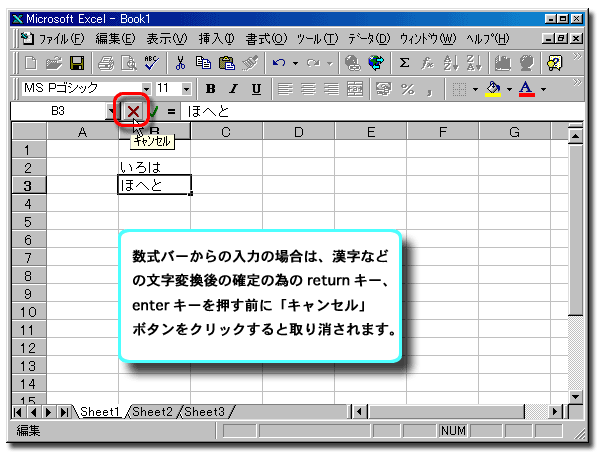Open the Font Color dropdown arrow
This screenshot has height=456, width=600.
543,90
